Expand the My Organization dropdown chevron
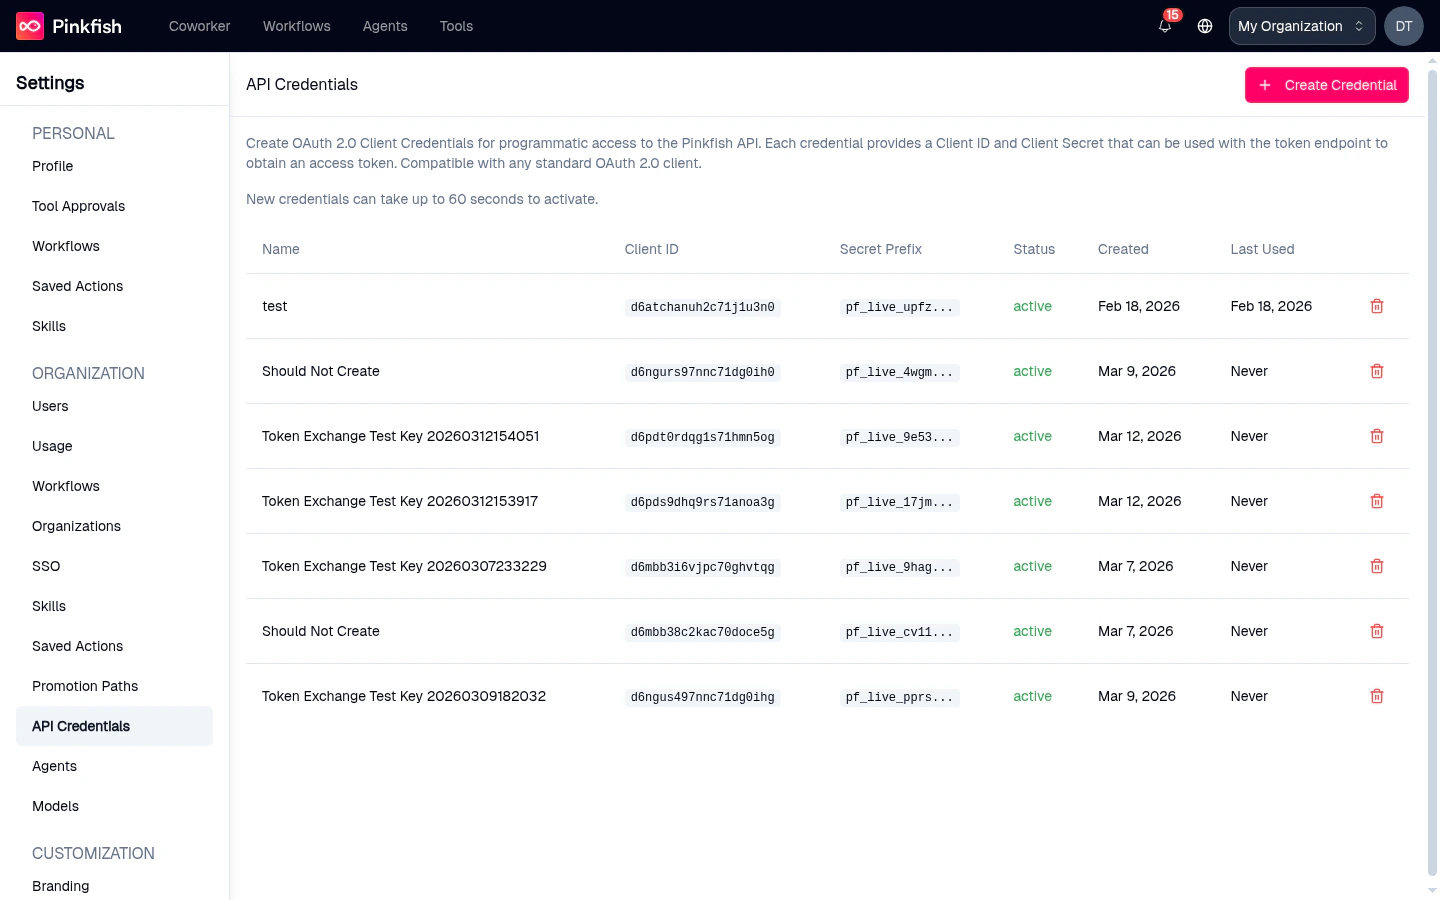Viewport: 1440px width, 900px height. coord(1357,25)
